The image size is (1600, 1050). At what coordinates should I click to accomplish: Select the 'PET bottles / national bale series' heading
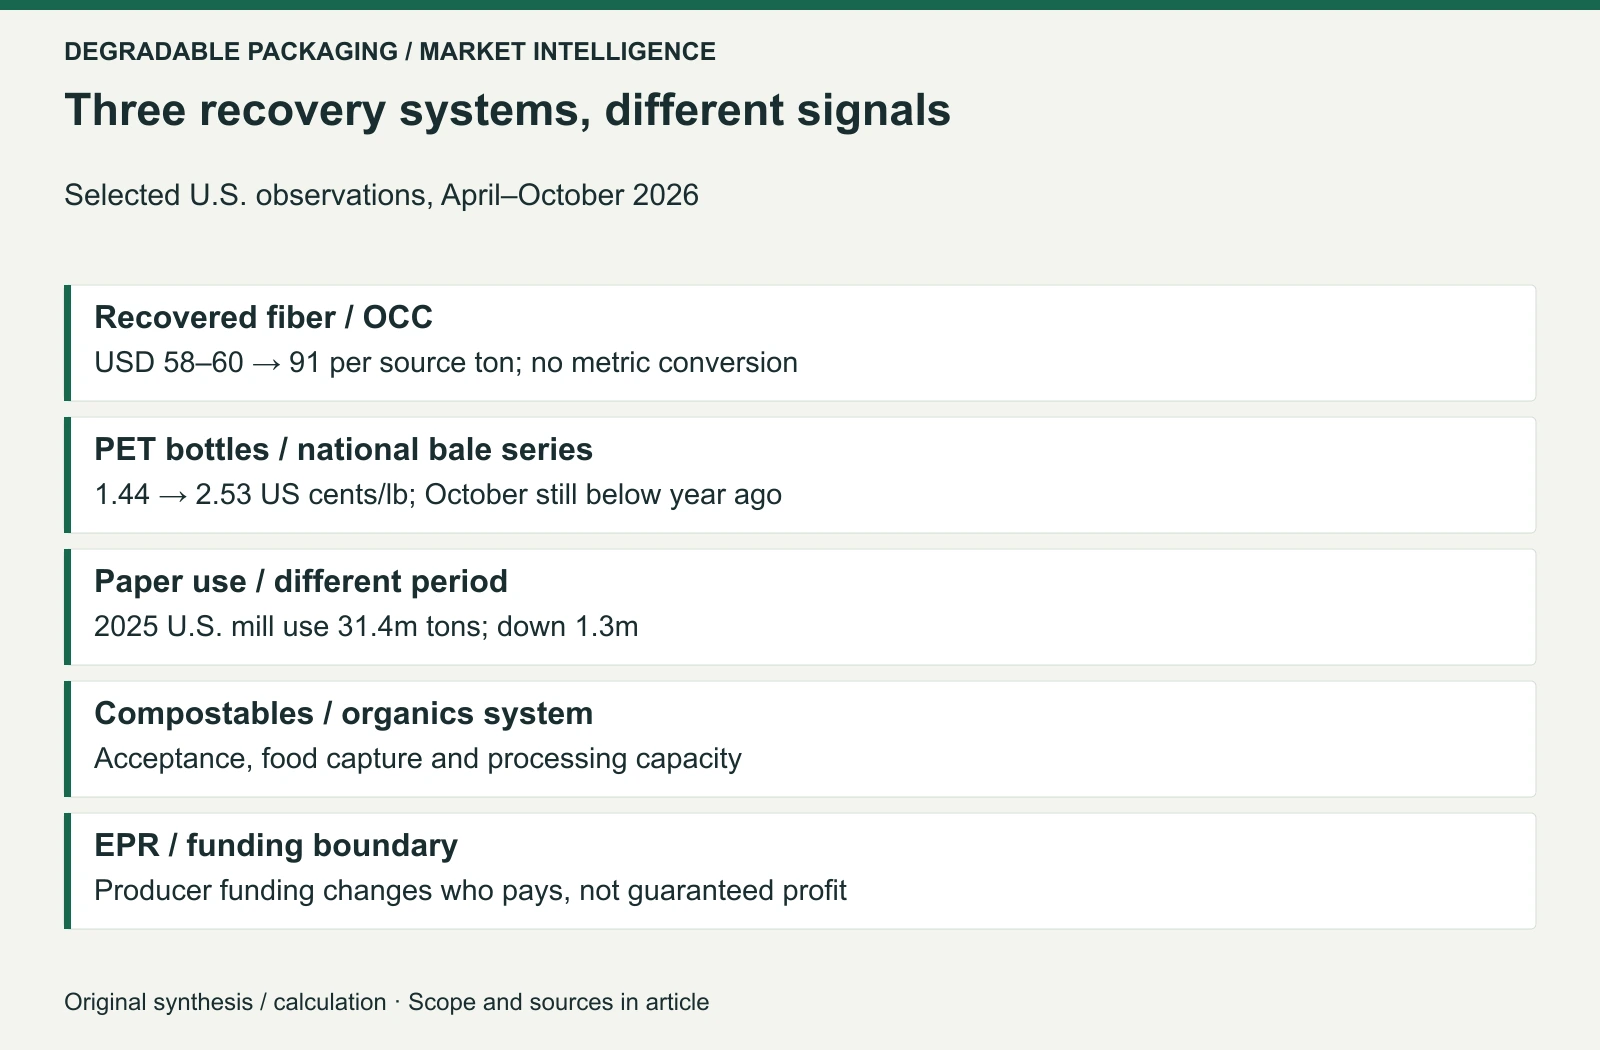coord(343,449)
